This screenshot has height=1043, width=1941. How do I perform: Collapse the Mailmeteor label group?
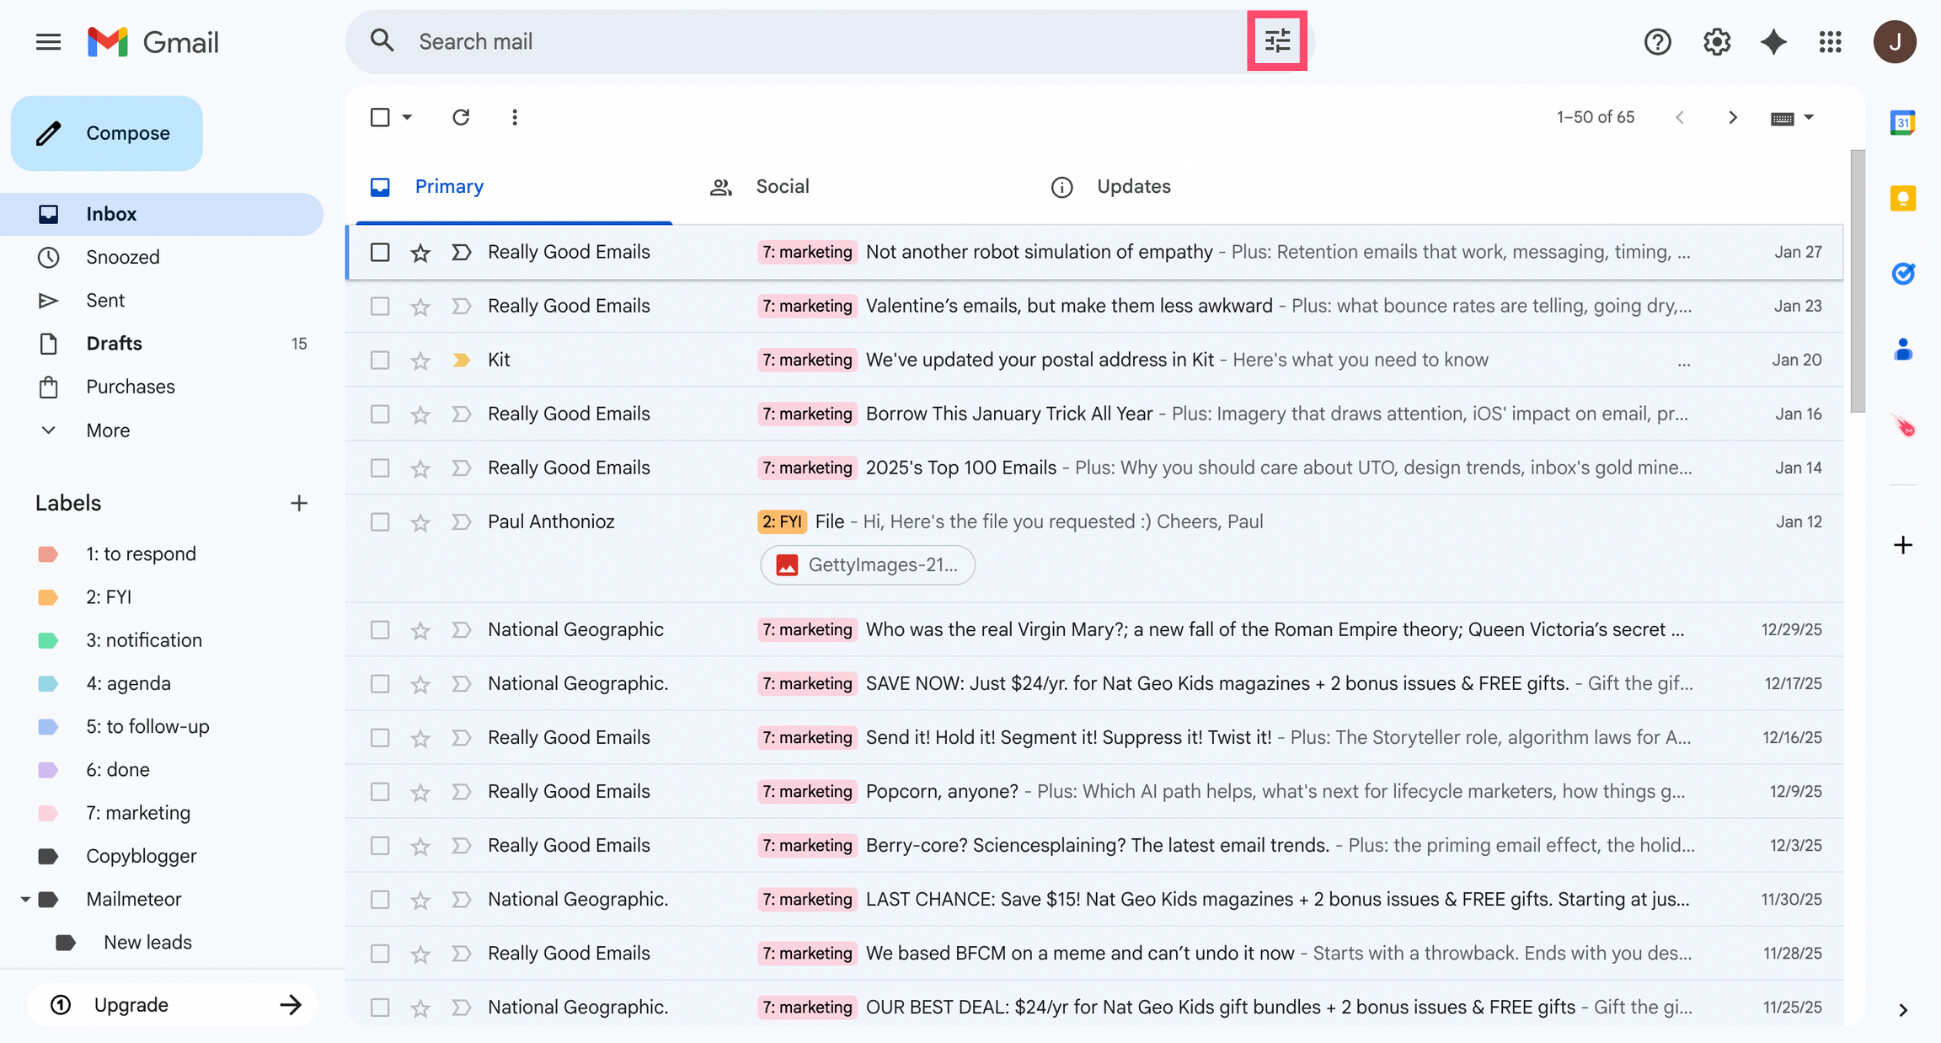28,898
